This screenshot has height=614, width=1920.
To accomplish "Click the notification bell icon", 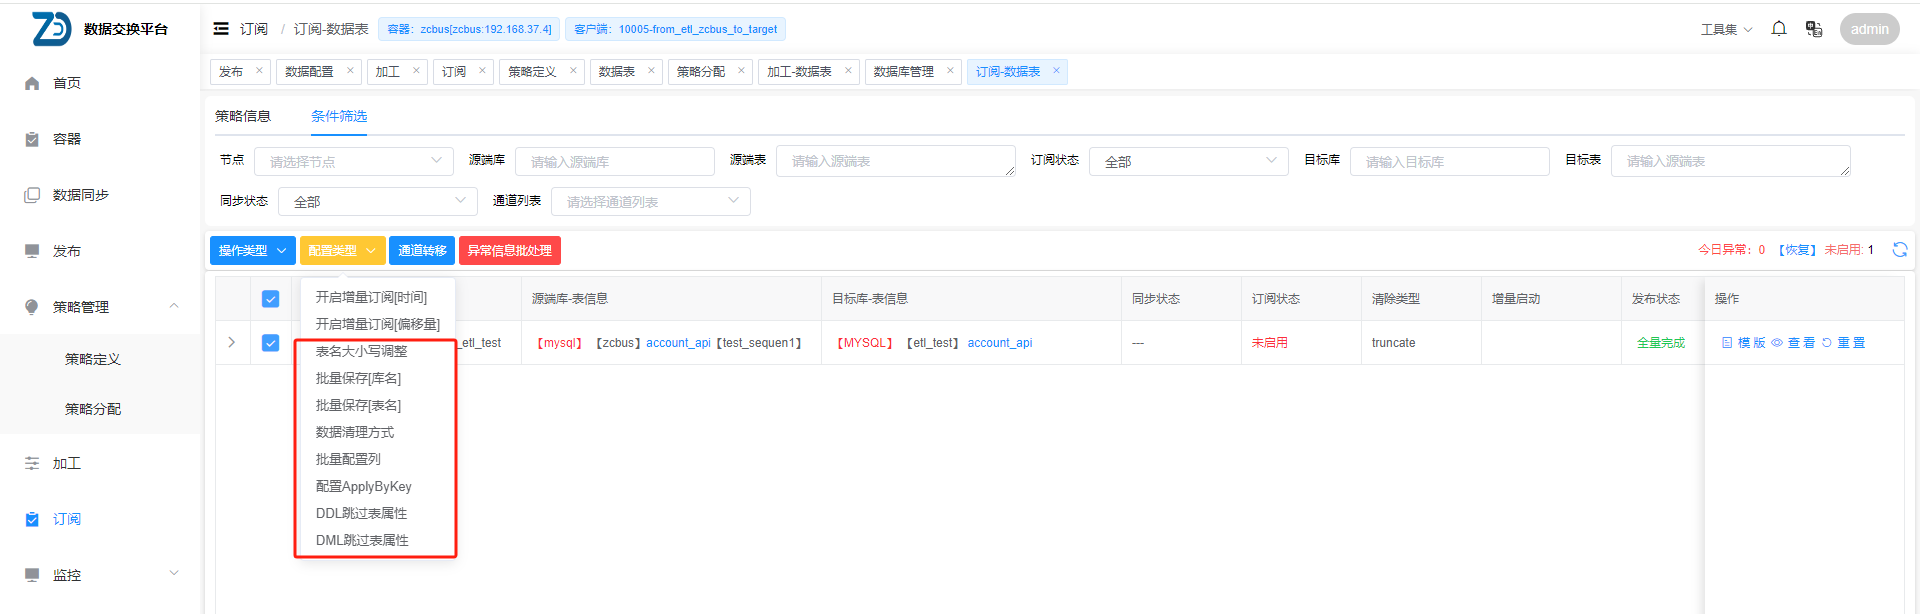I will (x=1779, y=29).
